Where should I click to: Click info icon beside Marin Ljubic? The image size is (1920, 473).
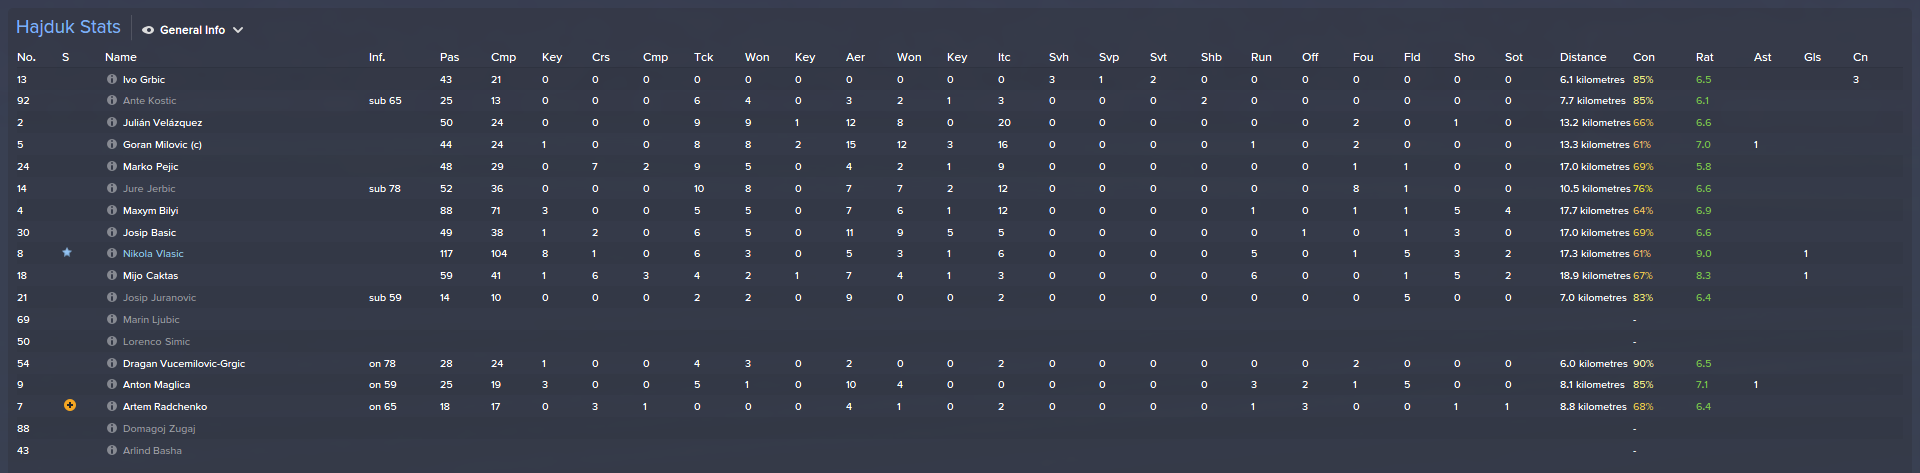tap(112, 320)
